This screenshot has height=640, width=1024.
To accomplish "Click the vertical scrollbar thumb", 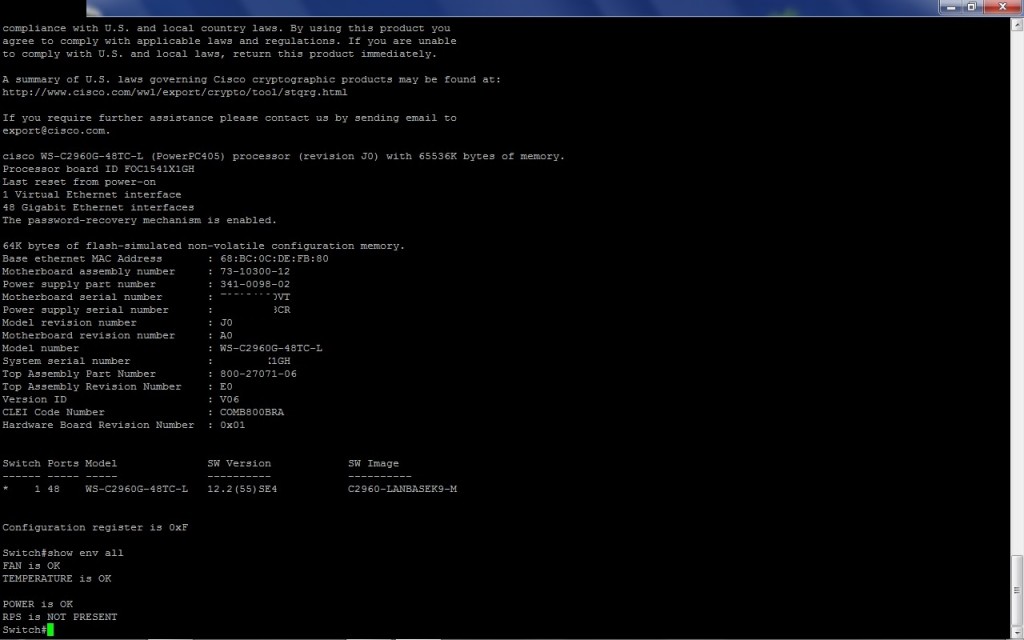I will click(1017, 590).
